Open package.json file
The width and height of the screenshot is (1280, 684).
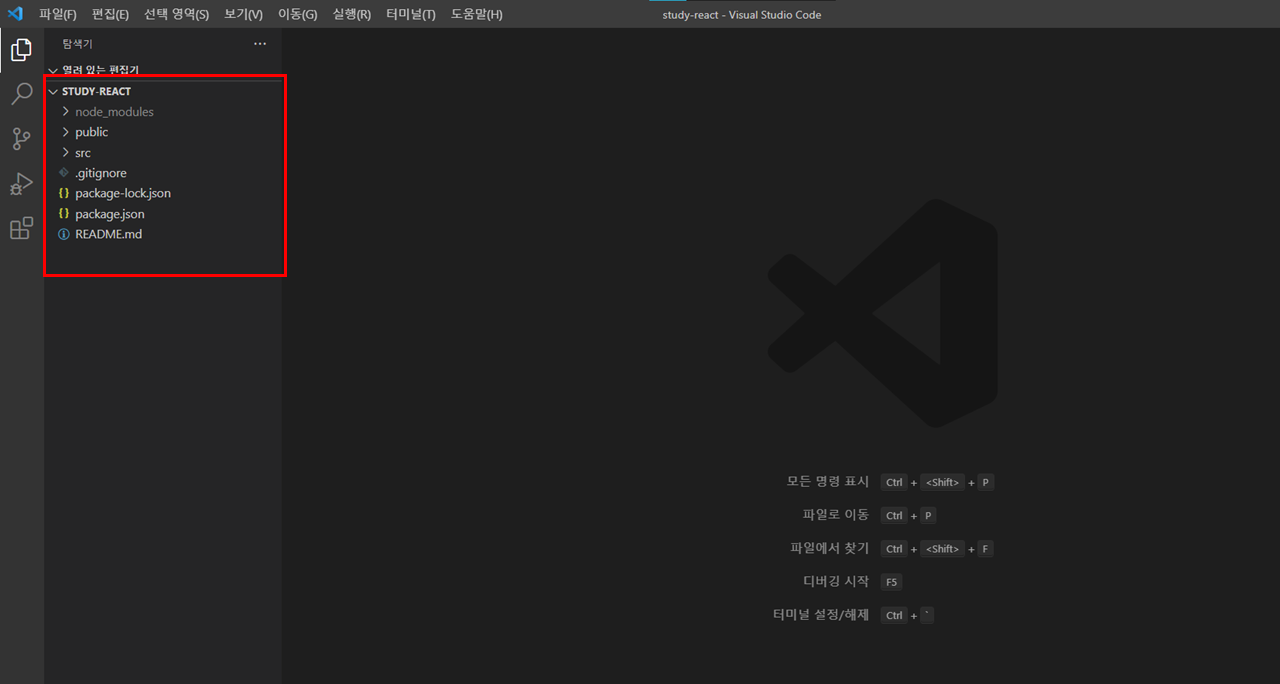coord(110,214)
